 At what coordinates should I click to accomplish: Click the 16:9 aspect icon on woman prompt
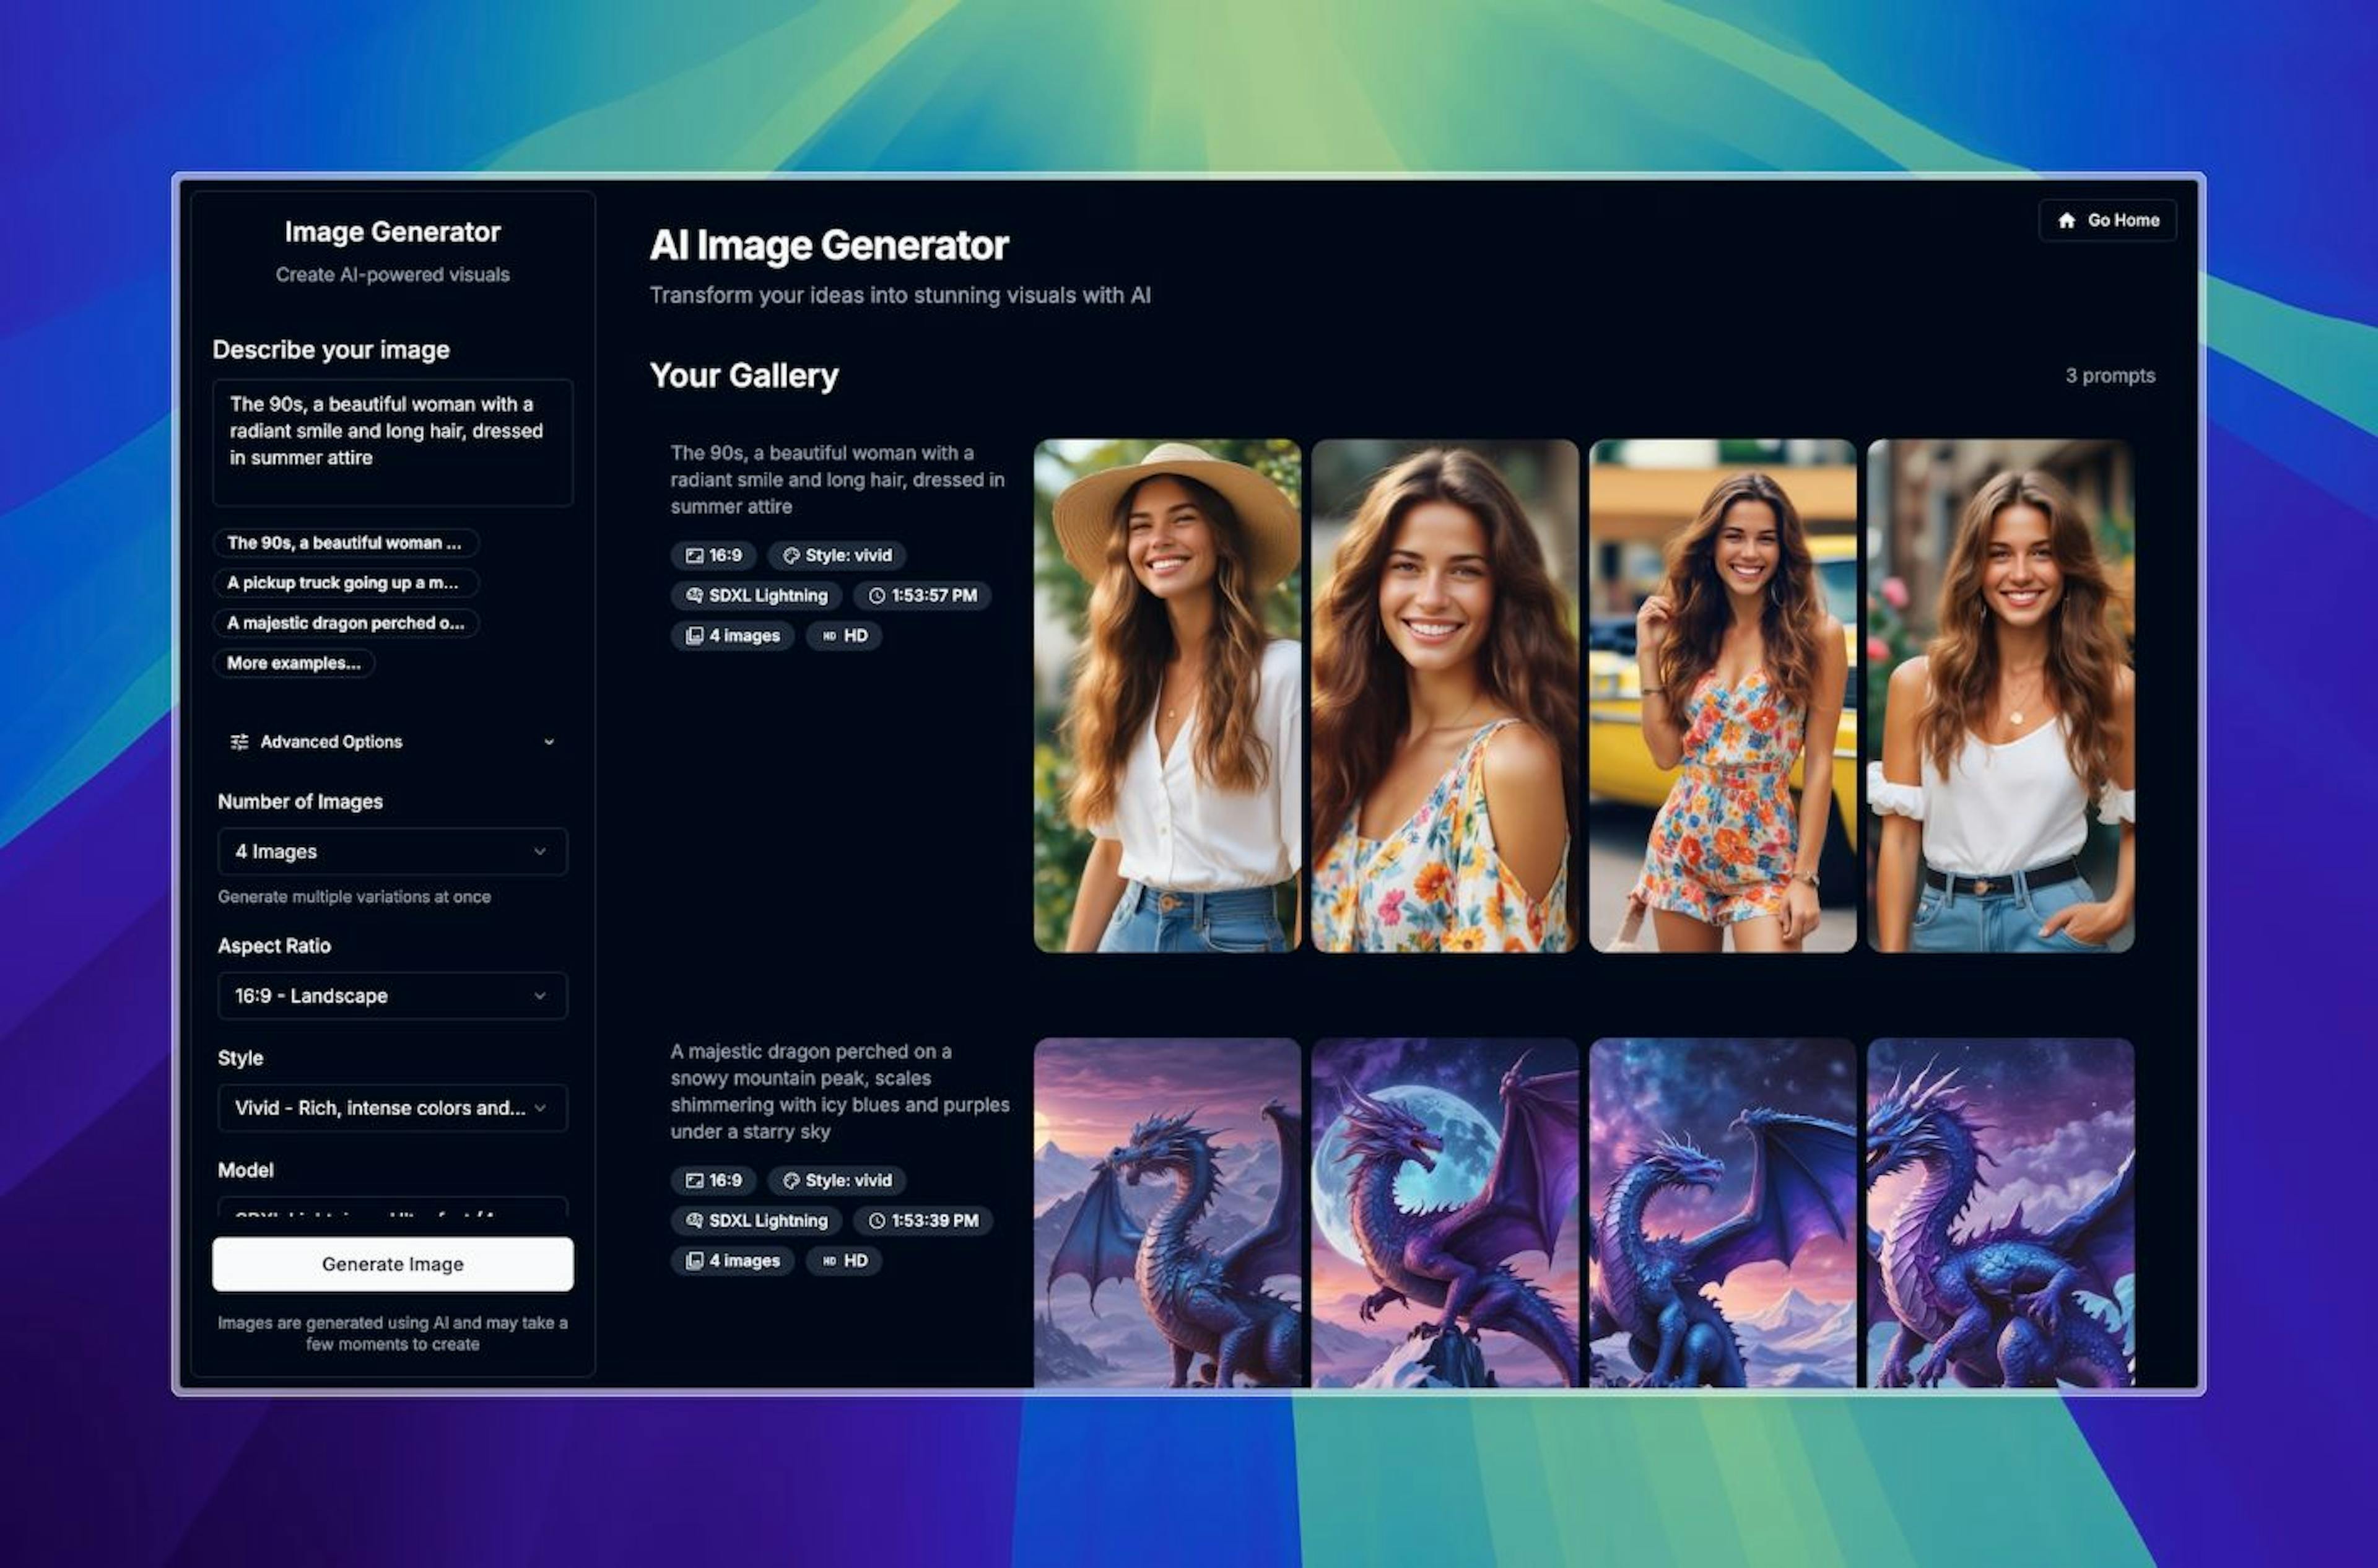(694, 555)
